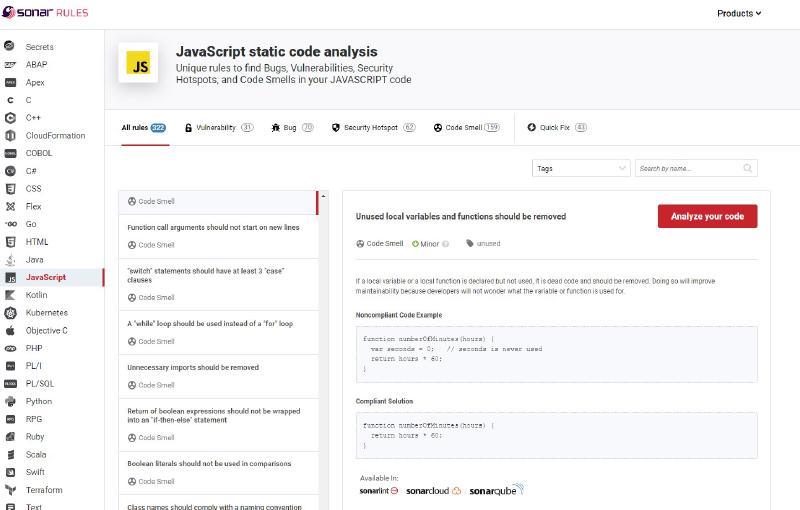Click the Sonar Rules logo
This screenshot has height=510, width=800.
[x=45, y=13]
